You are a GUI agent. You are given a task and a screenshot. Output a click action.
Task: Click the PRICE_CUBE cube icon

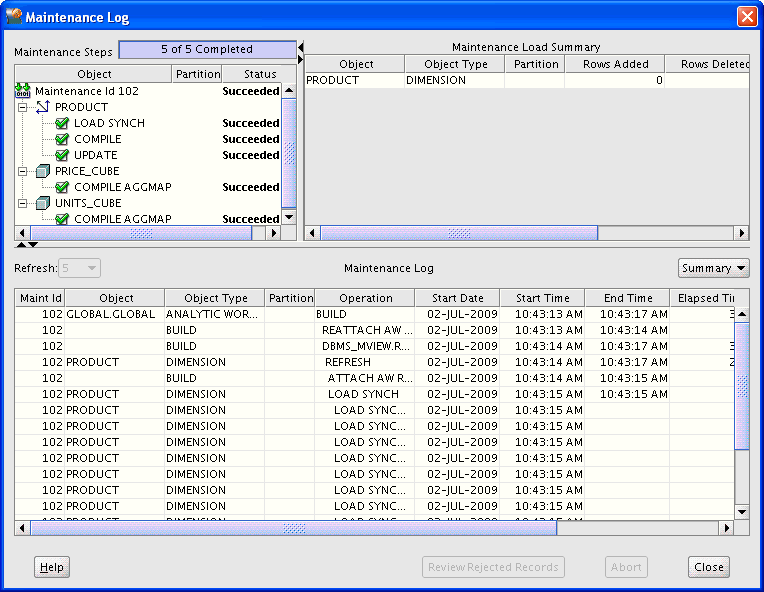[43, 171]
